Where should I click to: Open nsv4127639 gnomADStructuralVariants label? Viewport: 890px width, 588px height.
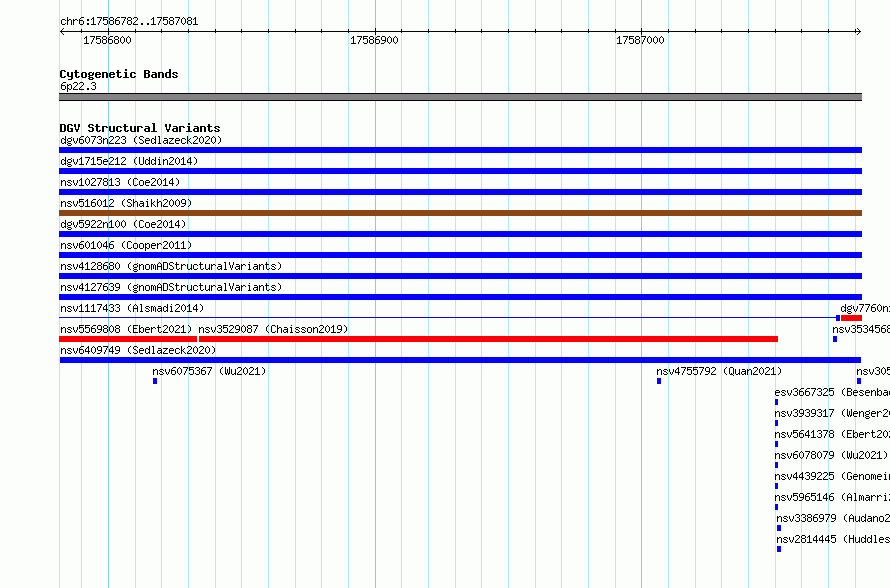pyautogui.click(x=171, y=287)
